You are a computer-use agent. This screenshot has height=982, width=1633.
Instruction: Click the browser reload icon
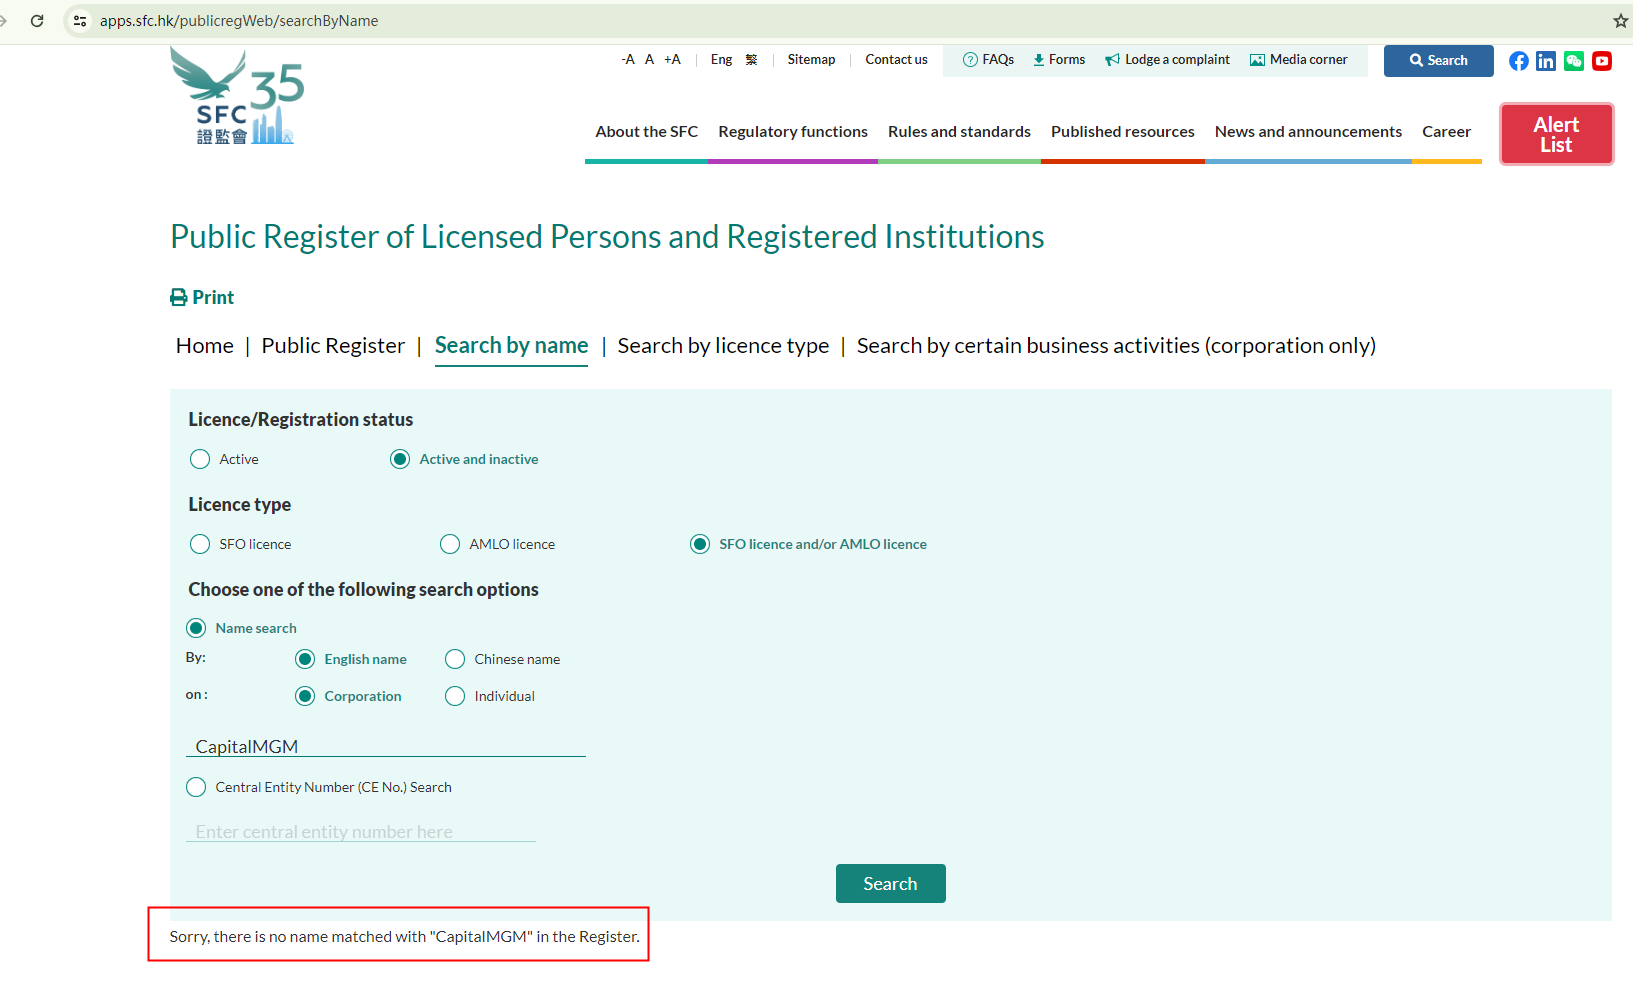37,21
